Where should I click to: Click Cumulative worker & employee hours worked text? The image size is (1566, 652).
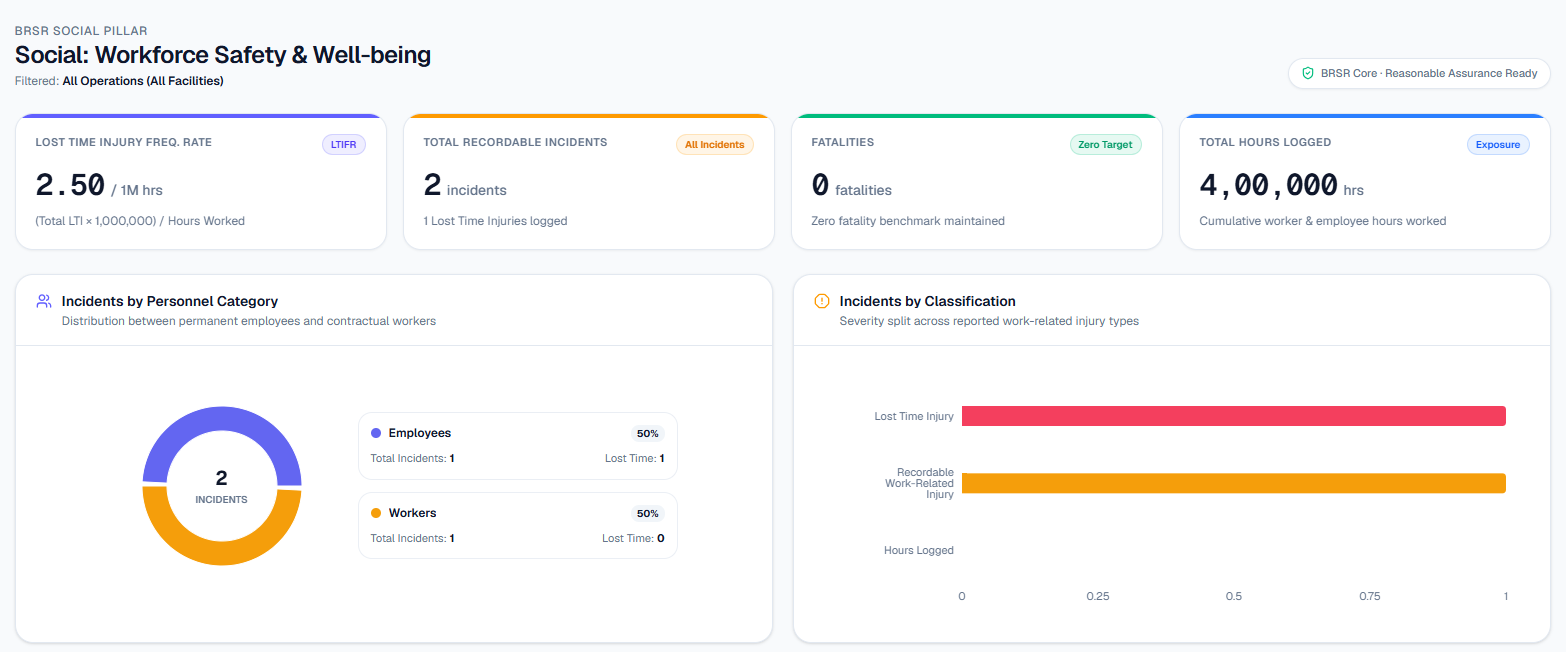tap(1322, 221)
